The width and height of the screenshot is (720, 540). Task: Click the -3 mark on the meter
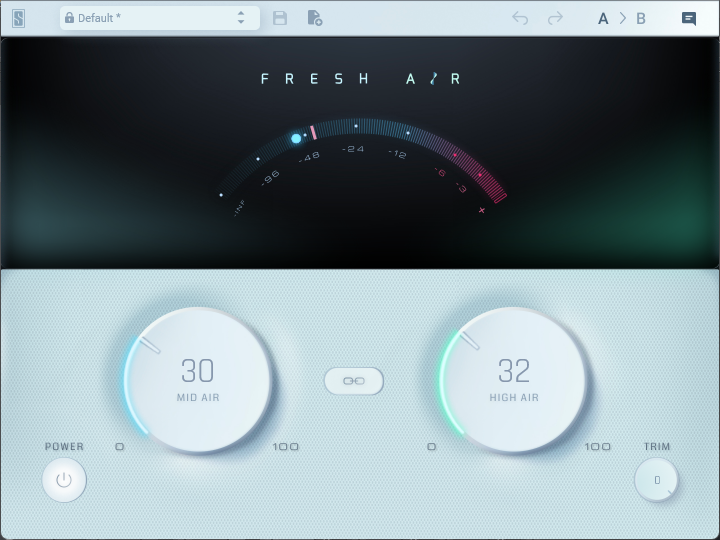pyautogui.click(x=461, y=187)
